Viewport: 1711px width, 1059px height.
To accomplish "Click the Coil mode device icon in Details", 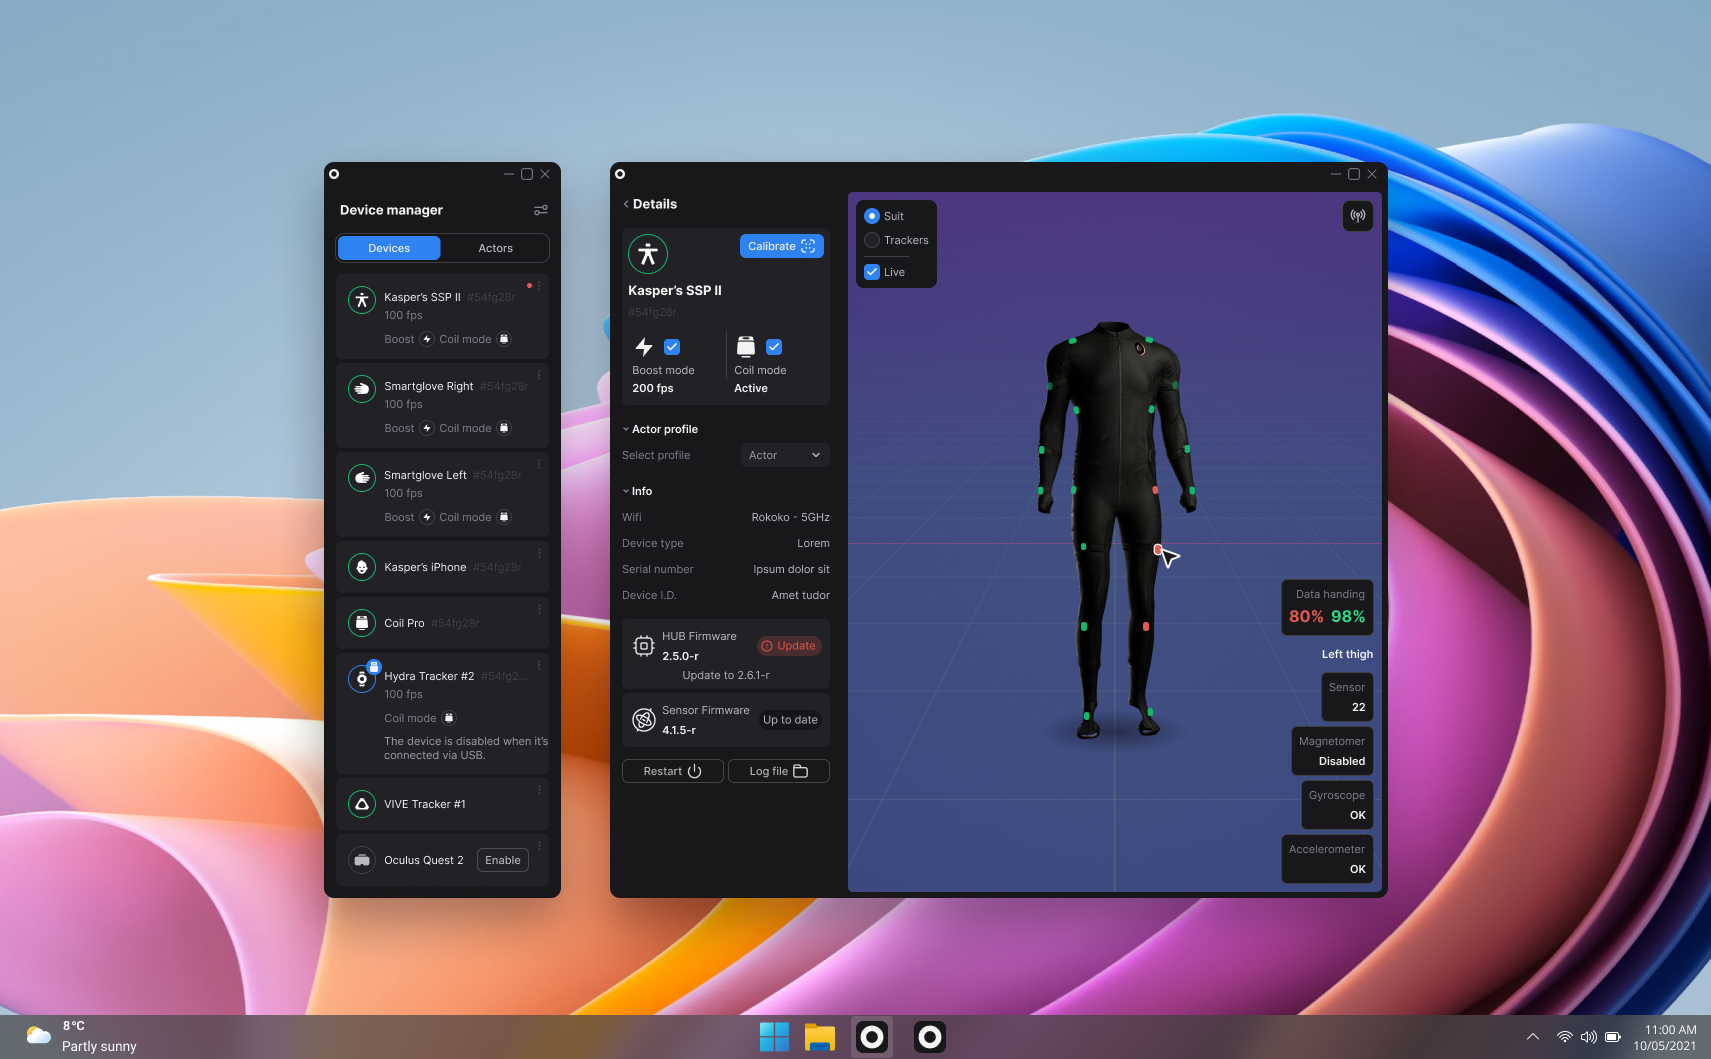I will coord(746,347).
